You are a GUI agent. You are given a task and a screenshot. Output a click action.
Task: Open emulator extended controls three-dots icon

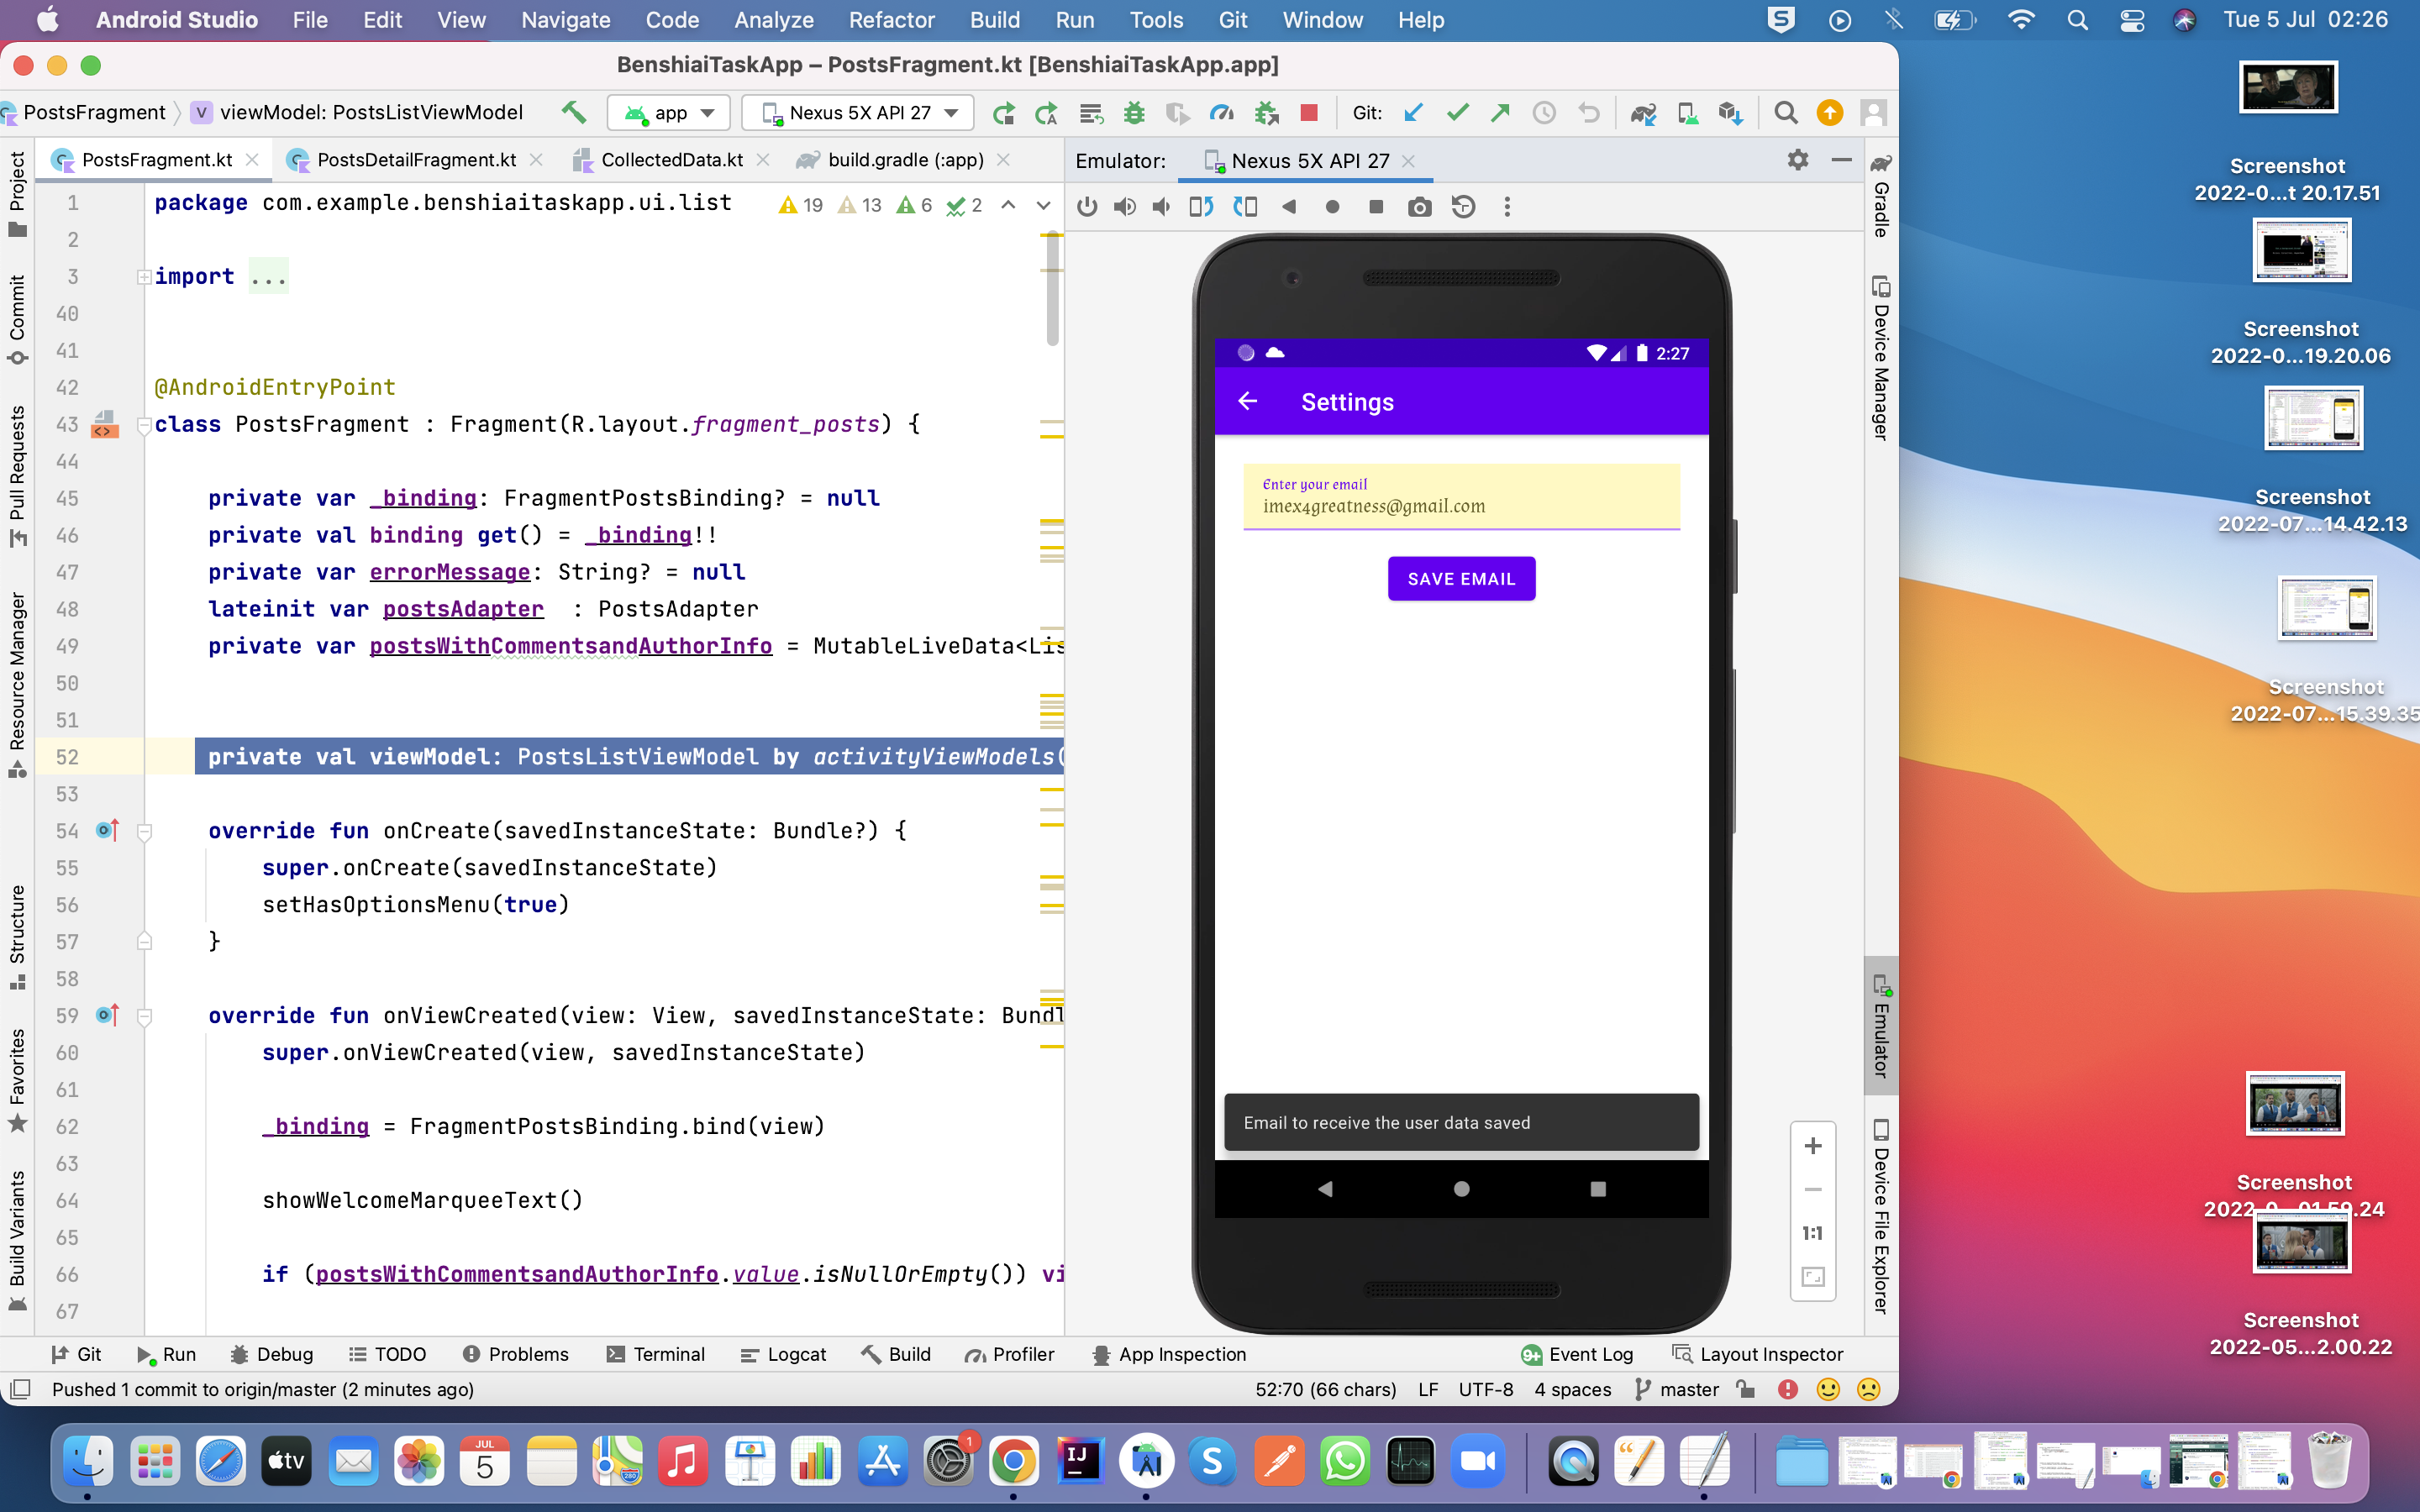(1507, 207)
